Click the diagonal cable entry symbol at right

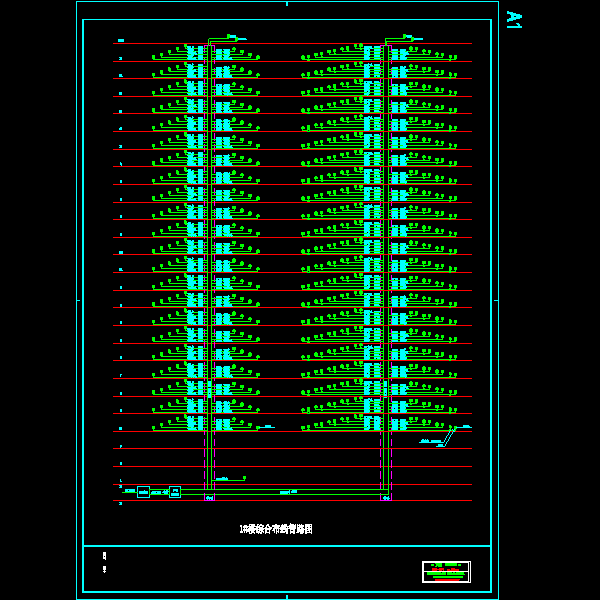pyautogui.click(x=449, y=437)
